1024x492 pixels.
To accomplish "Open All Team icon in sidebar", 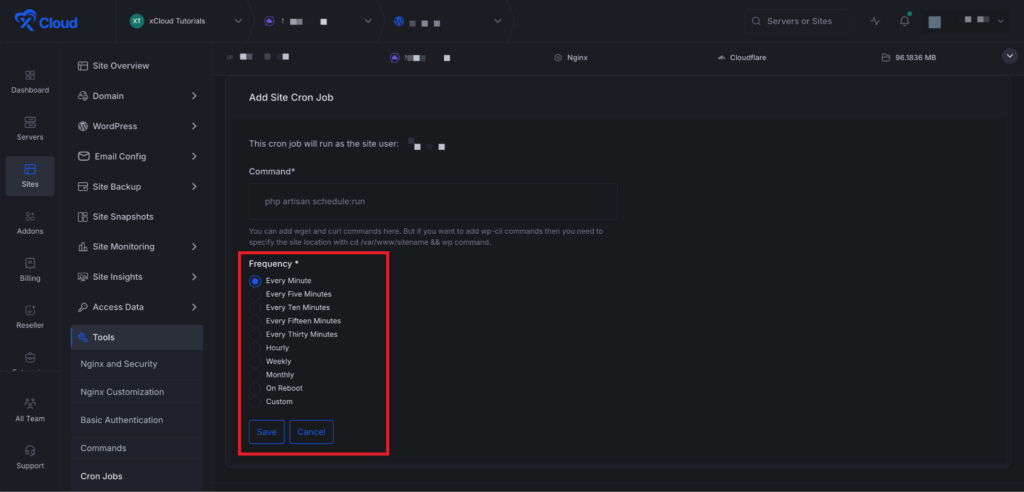I will click(x=30, y=403).
